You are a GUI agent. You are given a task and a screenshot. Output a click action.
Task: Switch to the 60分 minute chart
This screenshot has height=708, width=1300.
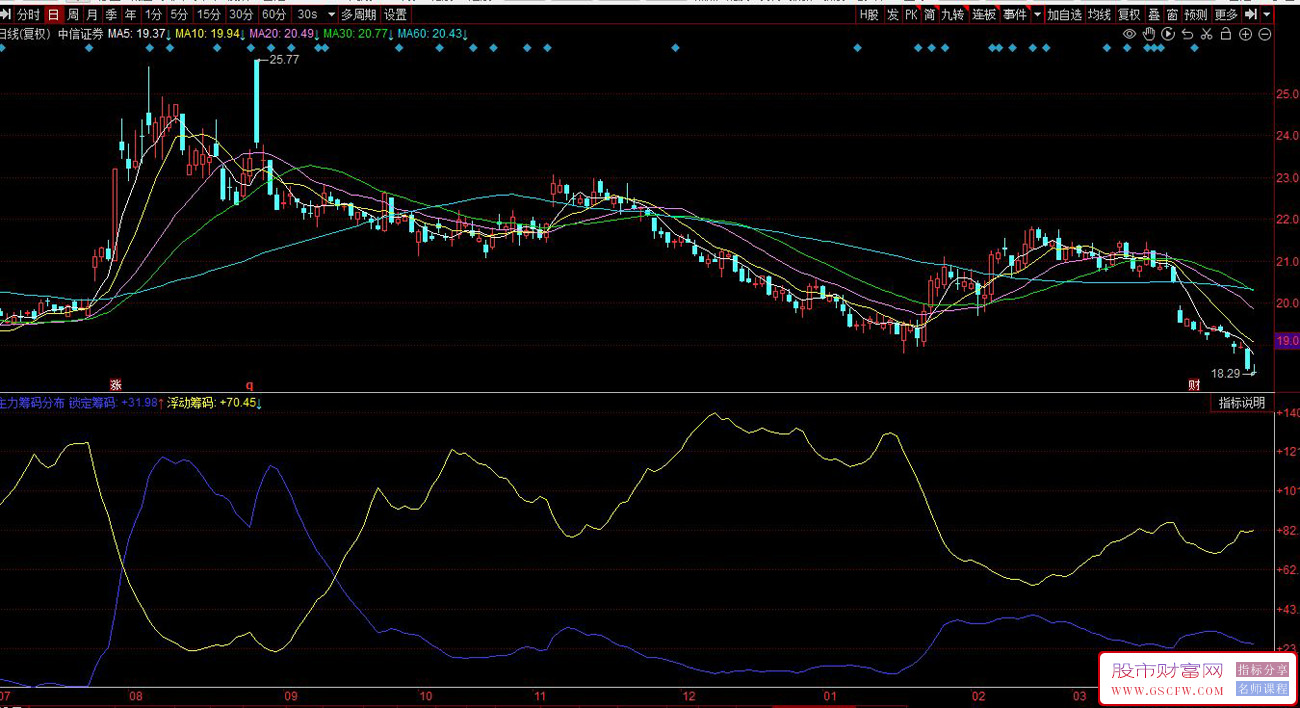coord(274,15)
